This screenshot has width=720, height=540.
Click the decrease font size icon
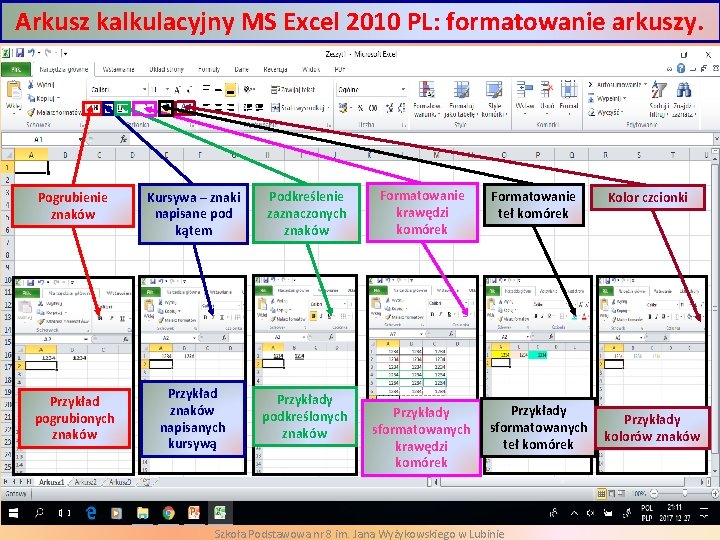tap(189, 89)
